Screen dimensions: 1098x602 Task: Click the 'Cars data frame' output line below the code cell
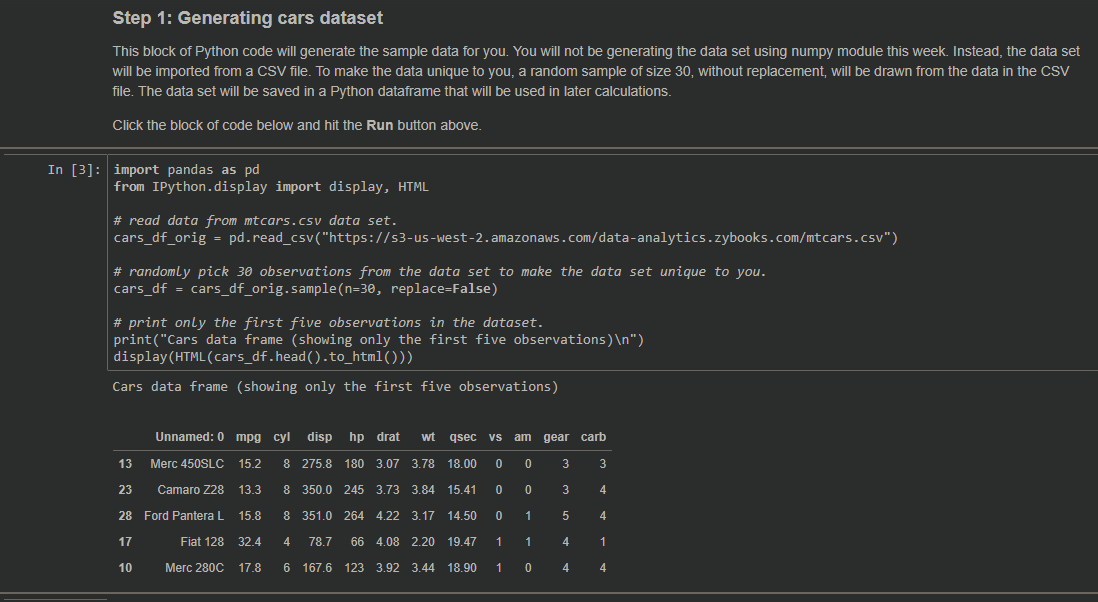point(335,387)
